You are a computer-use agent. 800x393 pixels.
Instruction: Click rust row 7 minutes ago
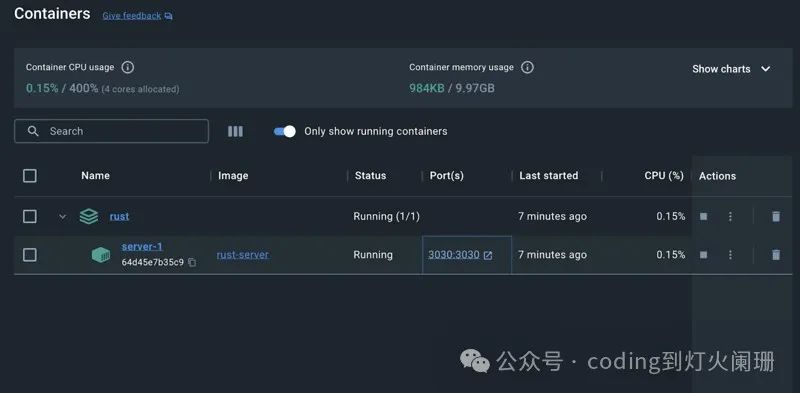553,216
